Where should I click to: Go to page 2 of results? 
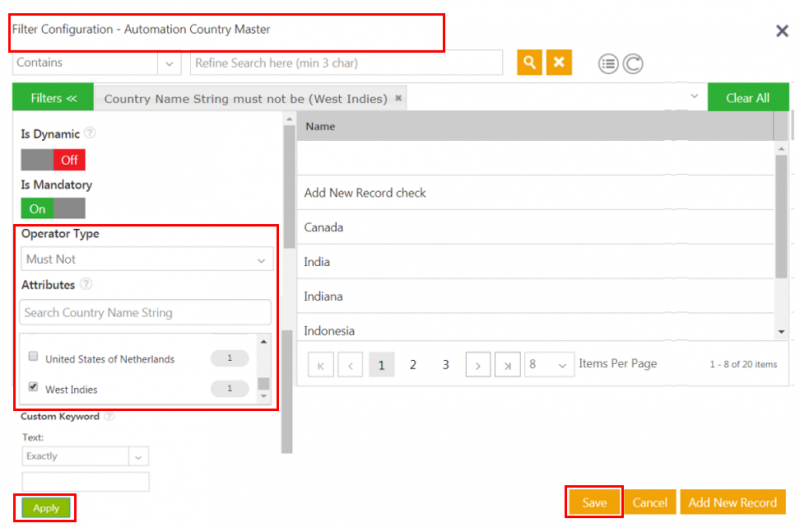click(413, 365)
